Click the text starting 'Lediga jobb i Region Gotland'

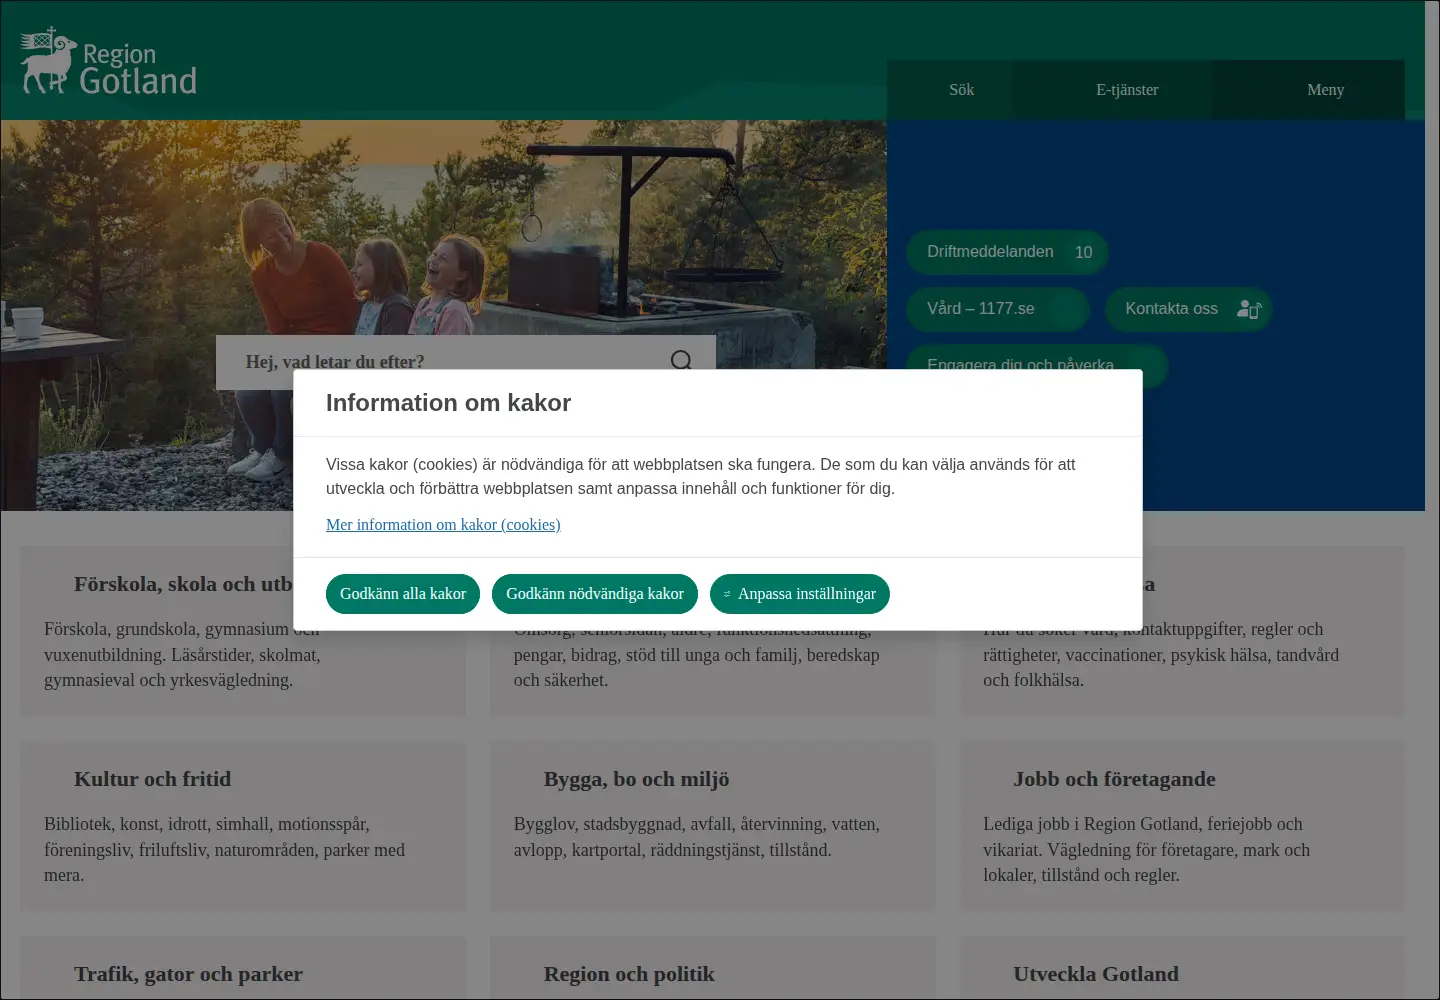pyautogui.click(x=1147, y=850)
